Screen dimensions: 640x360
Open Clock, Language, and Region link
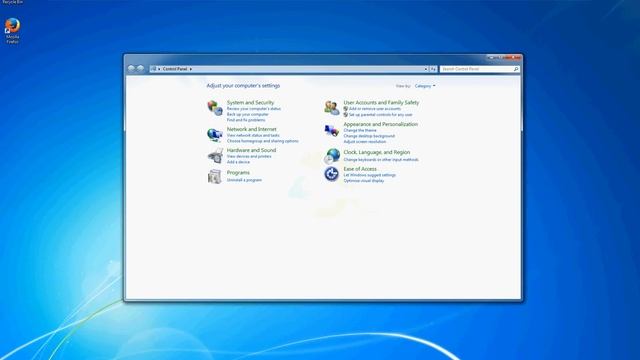click(x=377, y=152)
